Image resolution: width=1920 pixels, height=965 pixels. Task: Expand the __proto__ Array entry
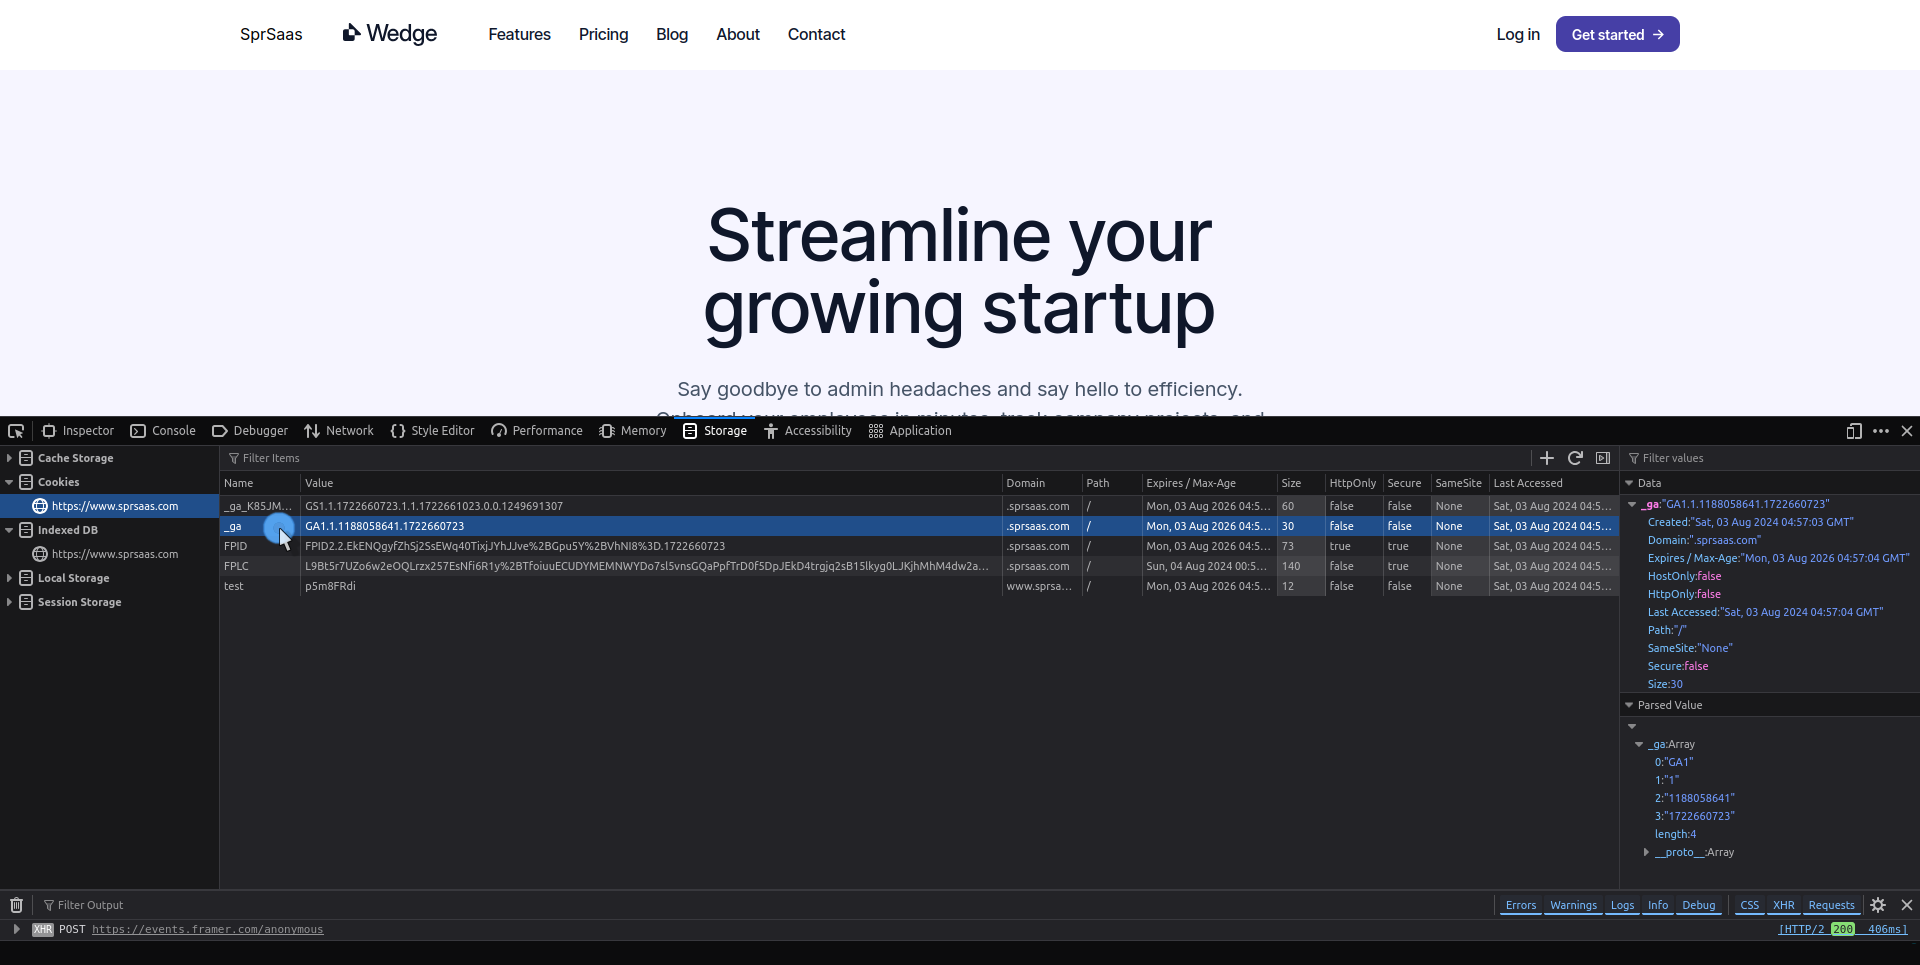point(1646,852)
